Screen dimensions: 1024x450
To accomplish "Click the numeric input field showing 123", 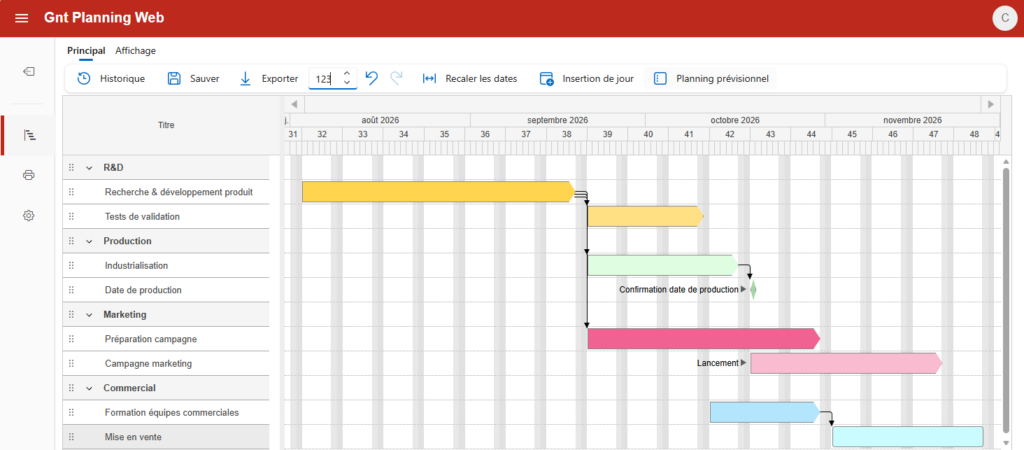I will [325, 79].
